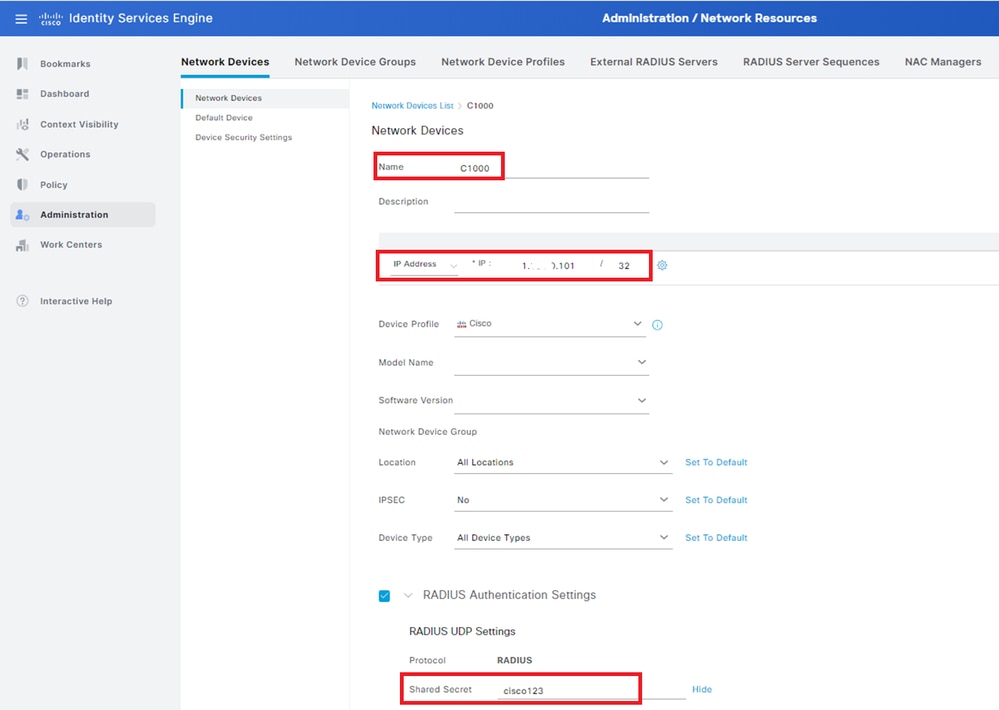Open the IP Address type dropdown

click(x=424, y=264)
